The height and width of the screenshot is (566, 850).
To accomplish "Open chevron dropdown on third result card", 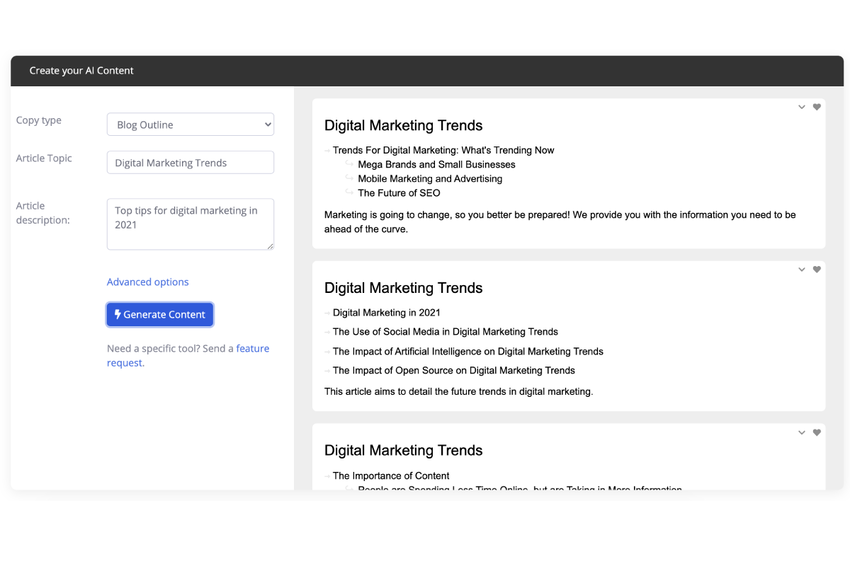I will pos(801,433).
